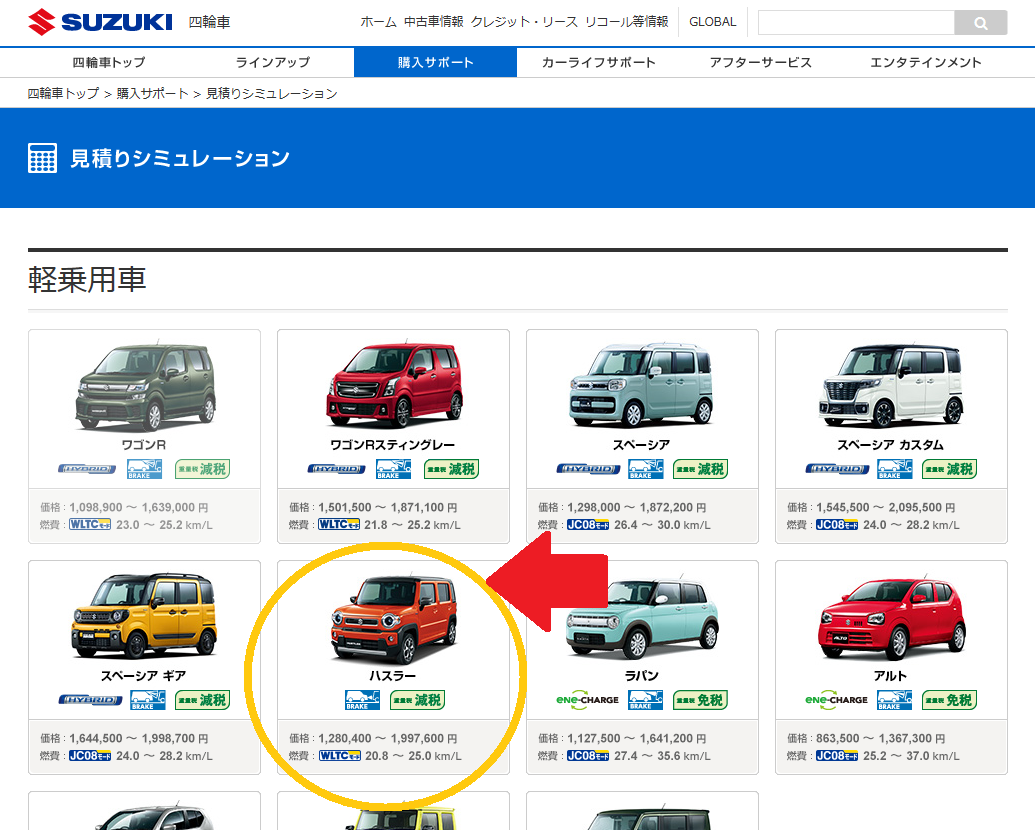Image resolution: width=1035 pixels, height=830 pixels.
Task: Click the BRAKE badge under ワゴンRスティングレー
Action: pos(393,469)
